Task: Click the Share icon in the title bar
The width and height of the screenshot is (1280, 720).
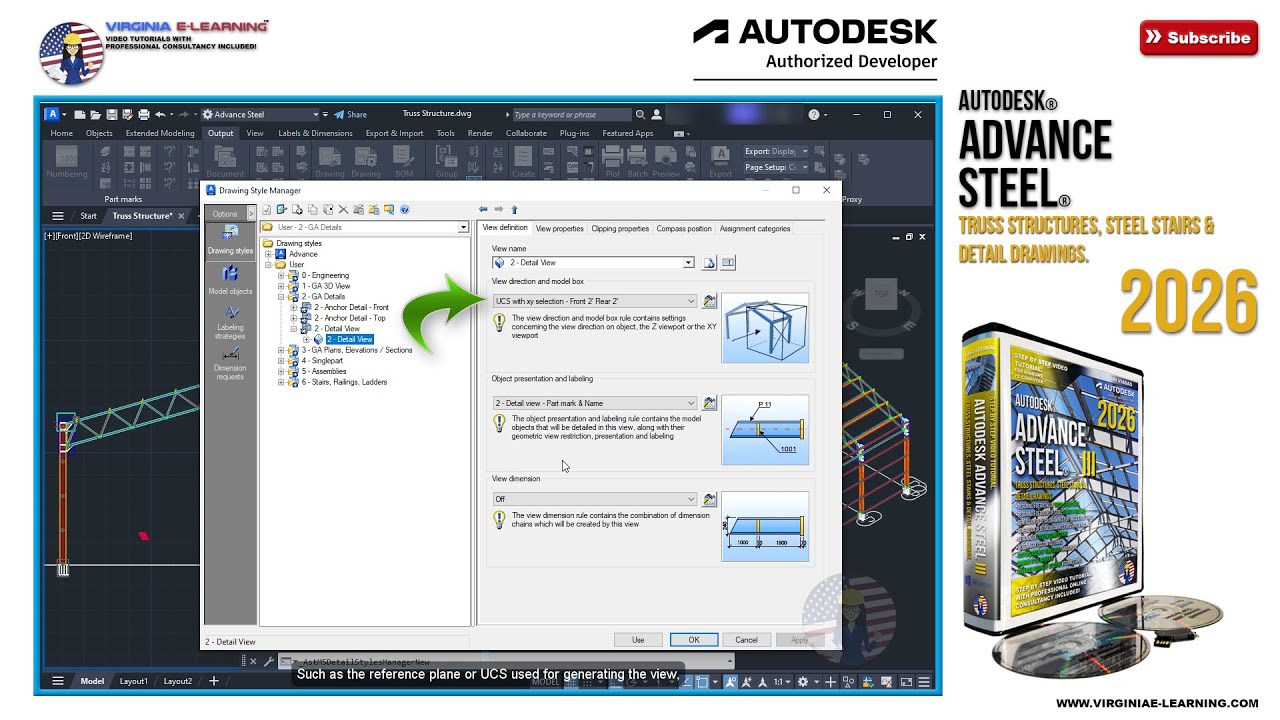Action: pos(350,114)
